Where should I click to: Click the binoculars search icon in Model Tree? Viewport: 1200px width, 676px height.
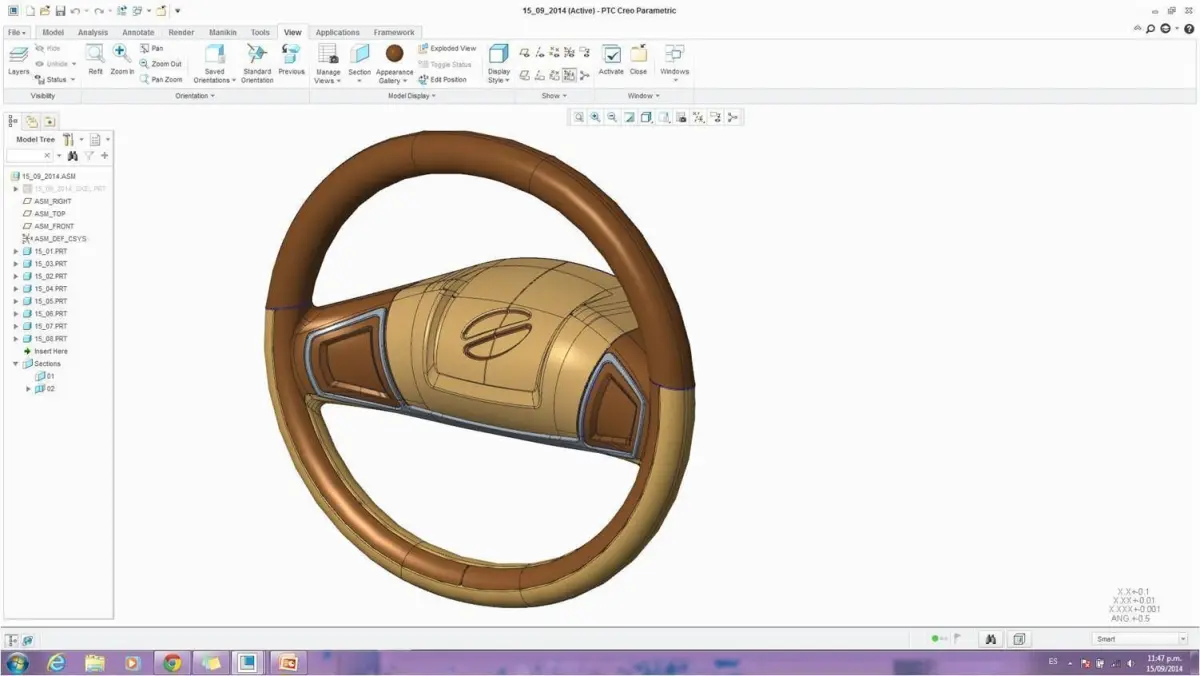coord(73,156)
